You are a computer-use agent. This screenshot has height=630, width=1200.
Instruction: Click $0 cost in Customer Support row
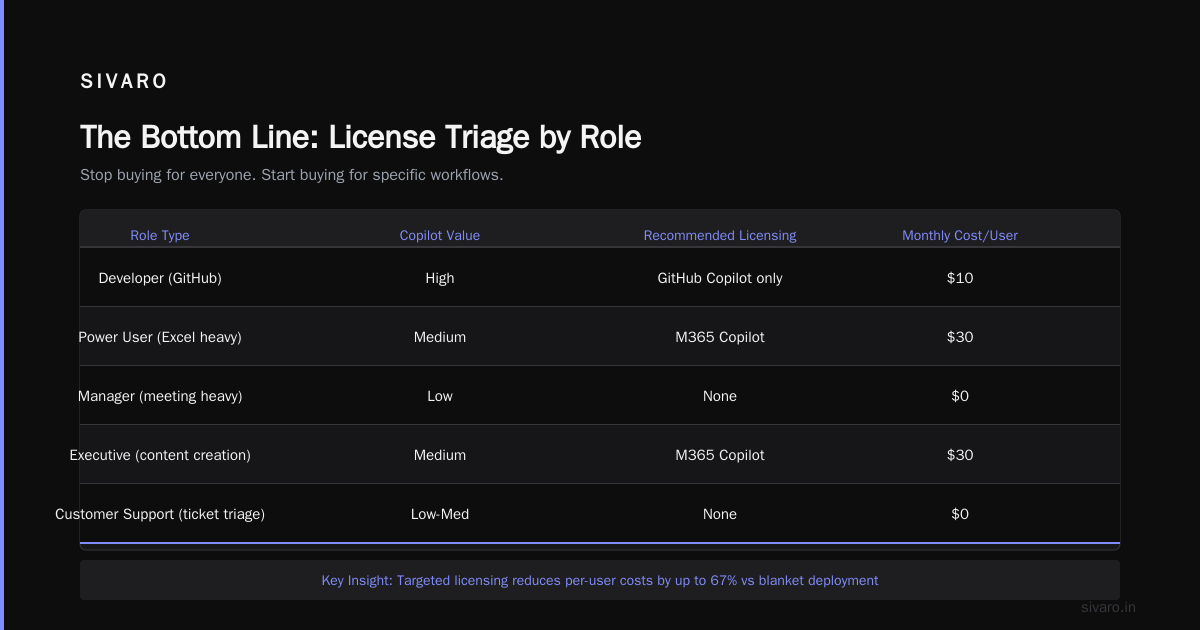coord(960,514)
